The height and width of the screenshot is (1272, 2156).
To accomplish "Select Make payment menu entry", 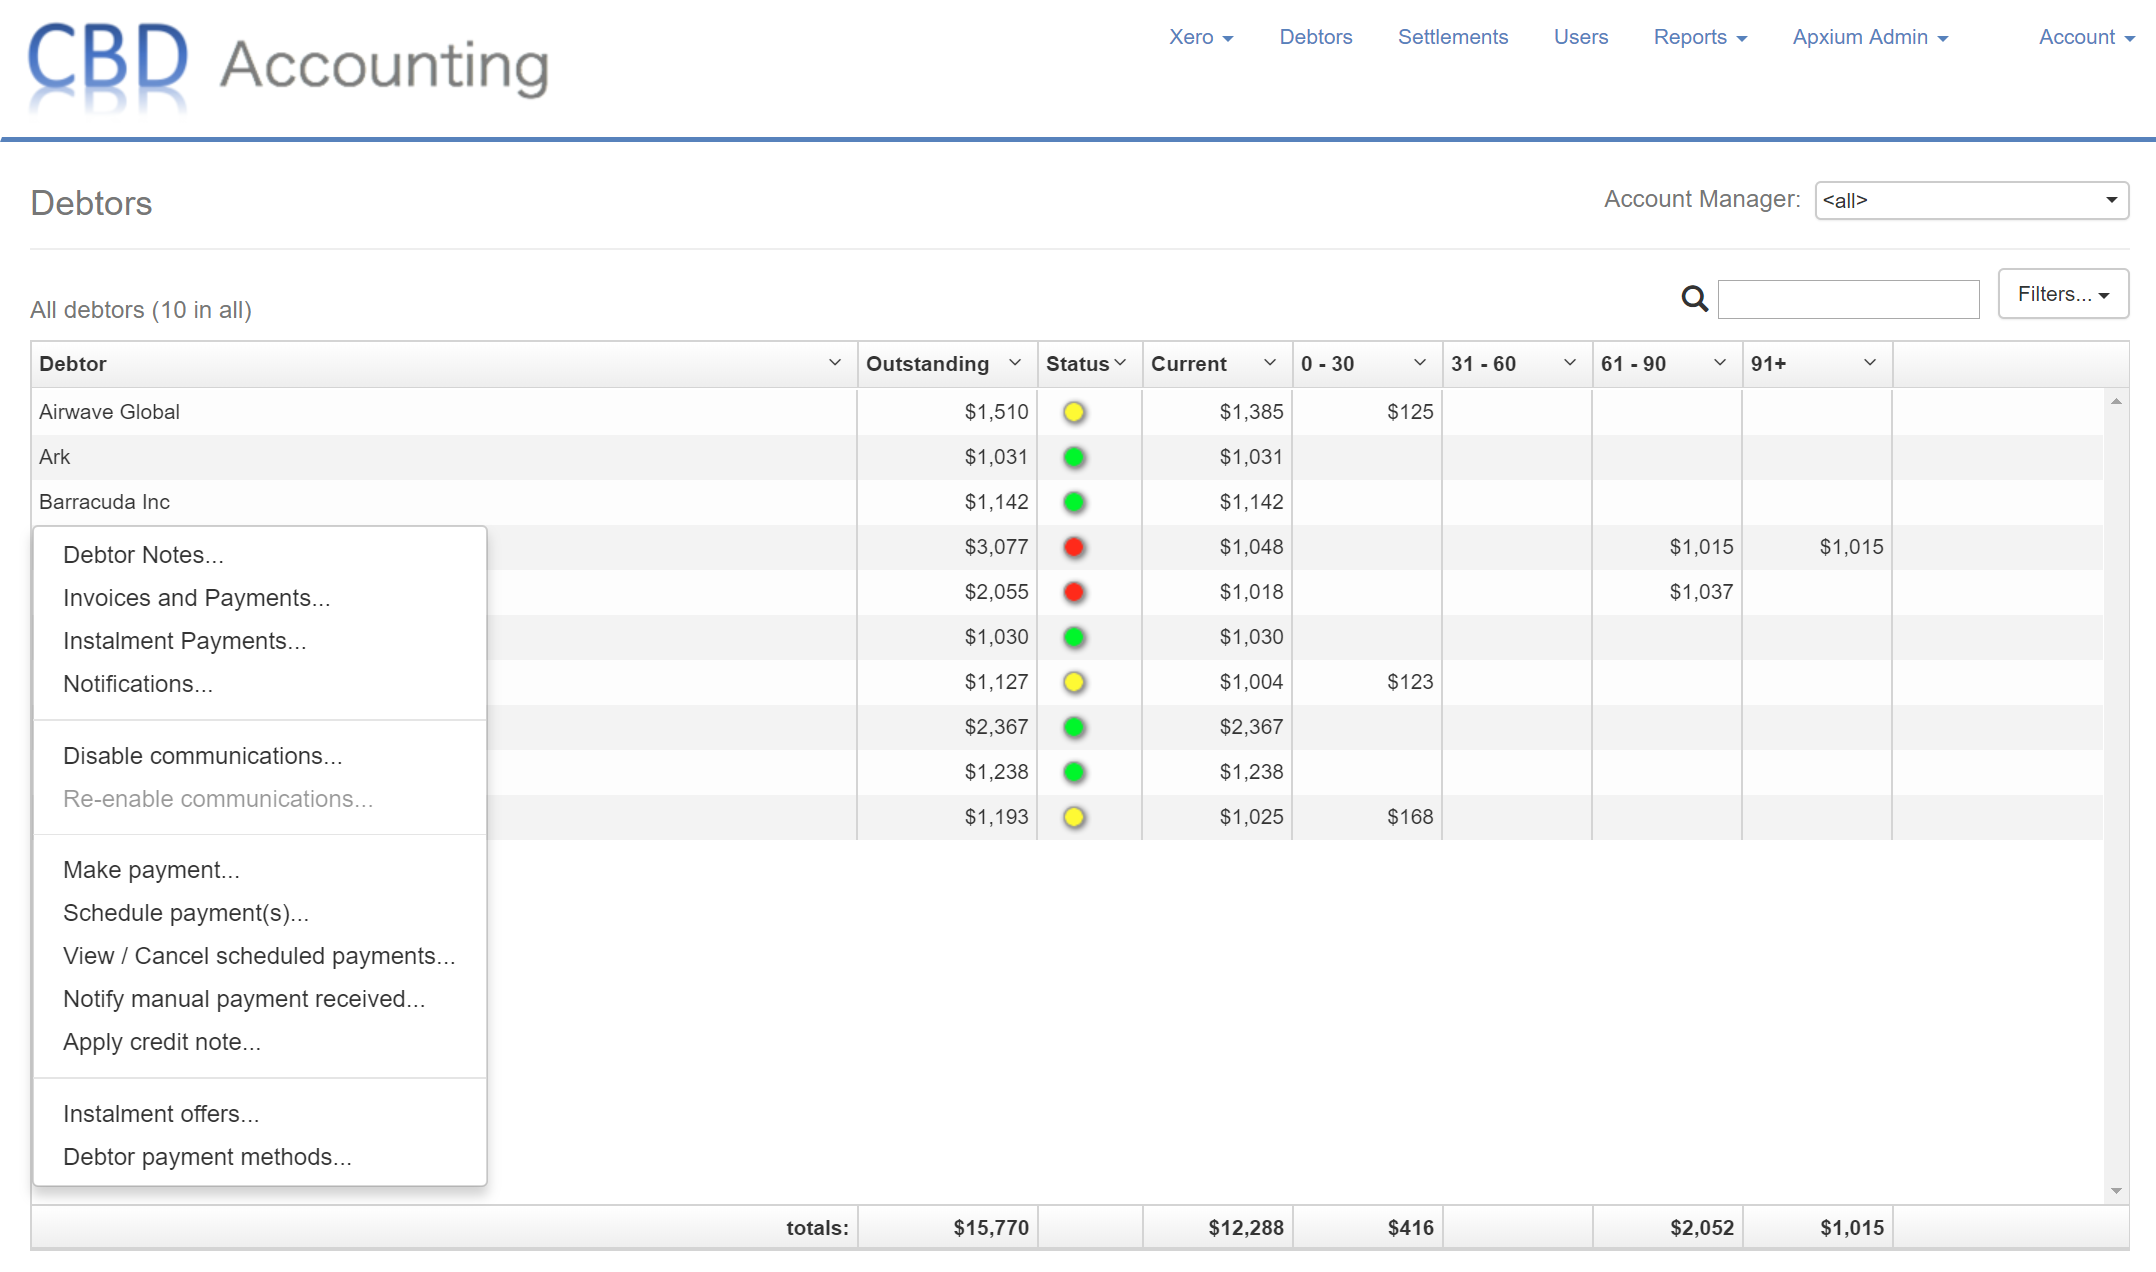I will [260, 870].
